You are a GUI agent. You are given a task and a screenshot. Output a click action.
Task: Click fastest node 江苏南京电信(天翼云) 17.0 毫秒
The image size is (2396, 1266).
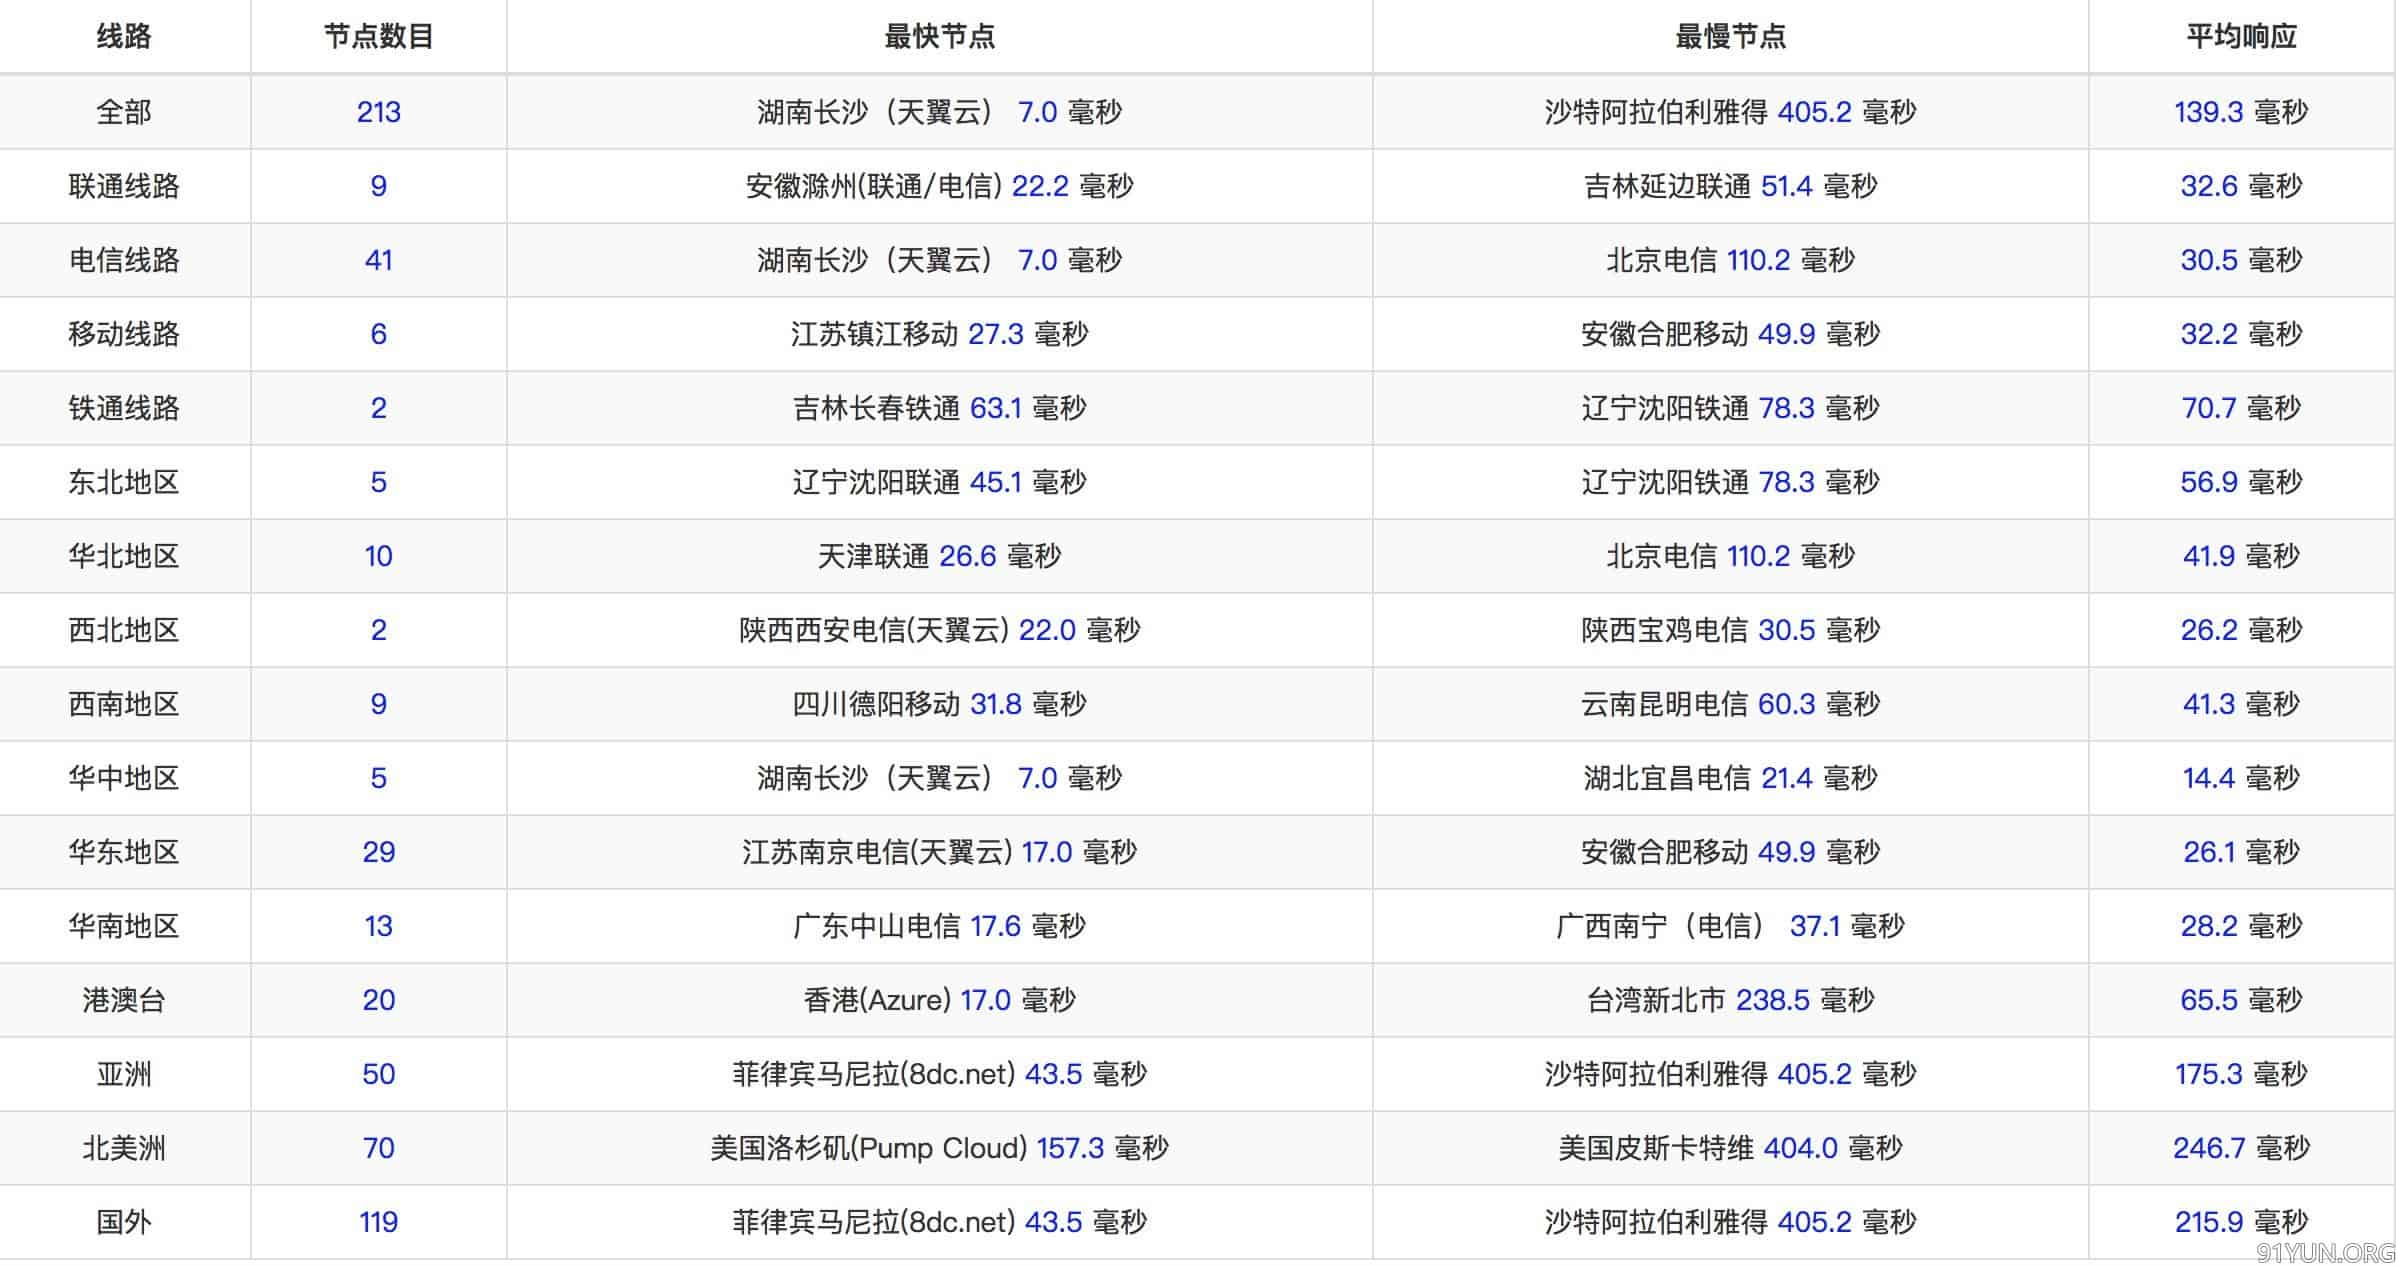[x=939, y=851]
